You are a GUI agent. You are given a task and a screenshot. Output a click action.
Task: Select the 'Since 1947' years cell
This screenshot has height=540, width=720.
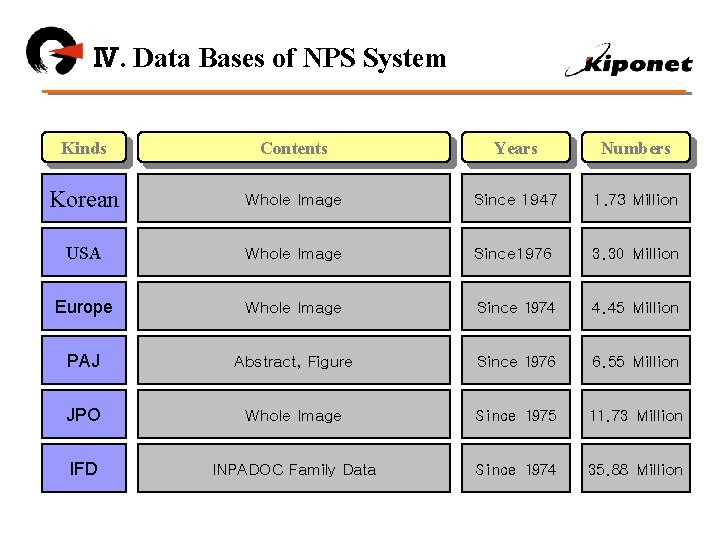click(516, 198)
